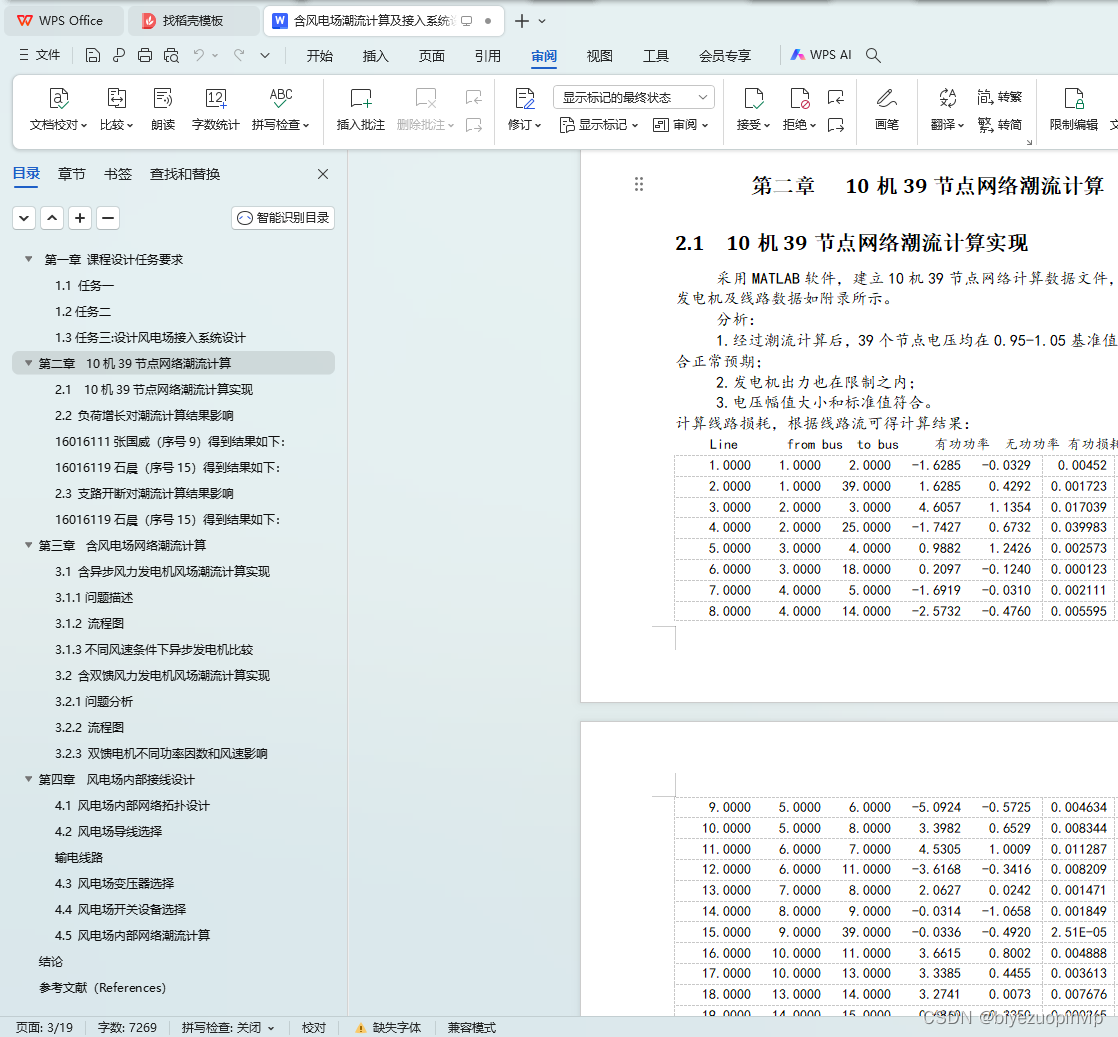Click the 页面: 3/19 page indicator

(44, 1027)
